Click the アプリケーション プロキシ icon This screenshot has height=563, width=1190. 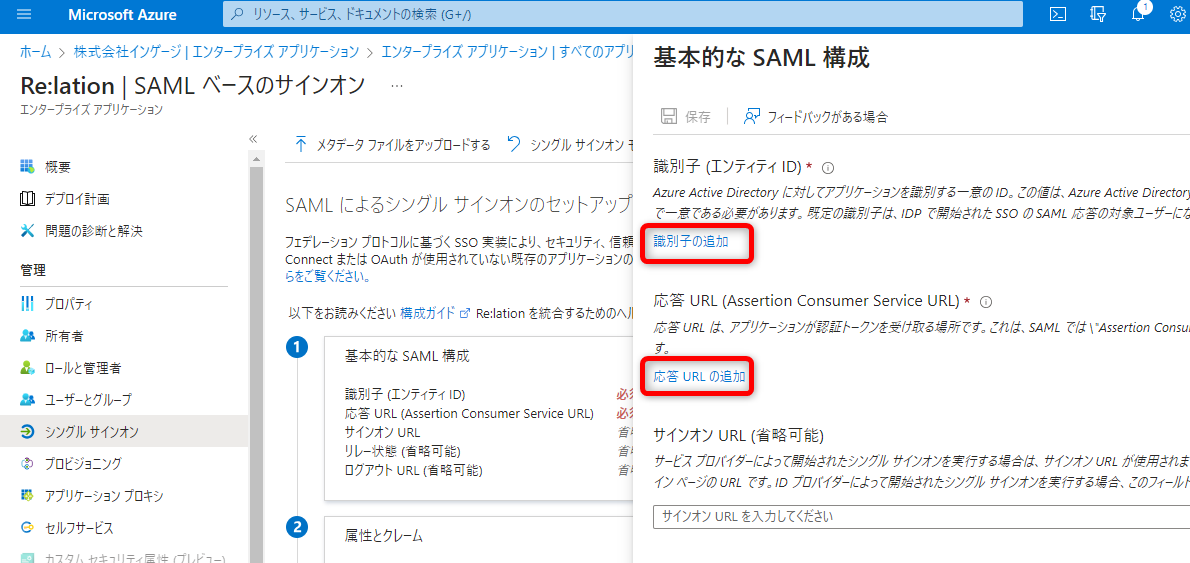coord(27,495)
